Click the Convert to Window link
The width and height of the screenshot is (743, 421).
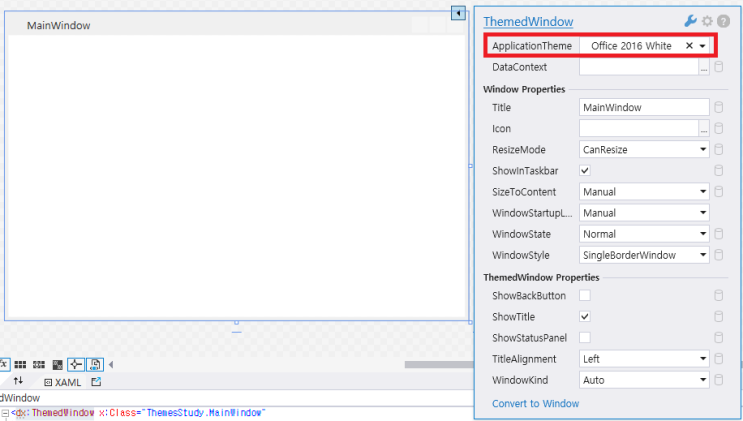click(x=535, y=403)
